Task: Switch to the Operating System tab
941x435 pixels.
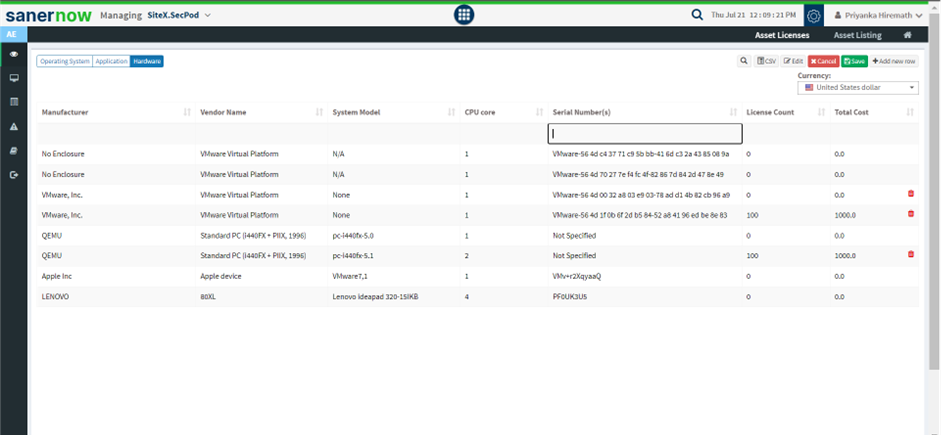Action: 65,61
